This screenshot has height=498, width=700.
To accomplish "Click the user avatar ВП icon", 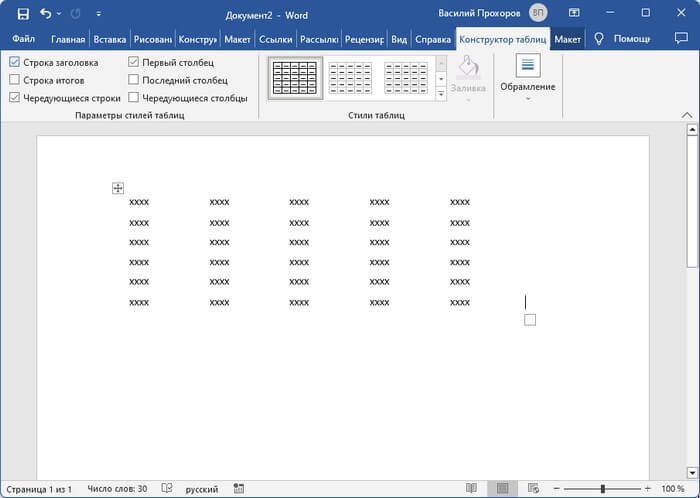I will coord(538,13).
